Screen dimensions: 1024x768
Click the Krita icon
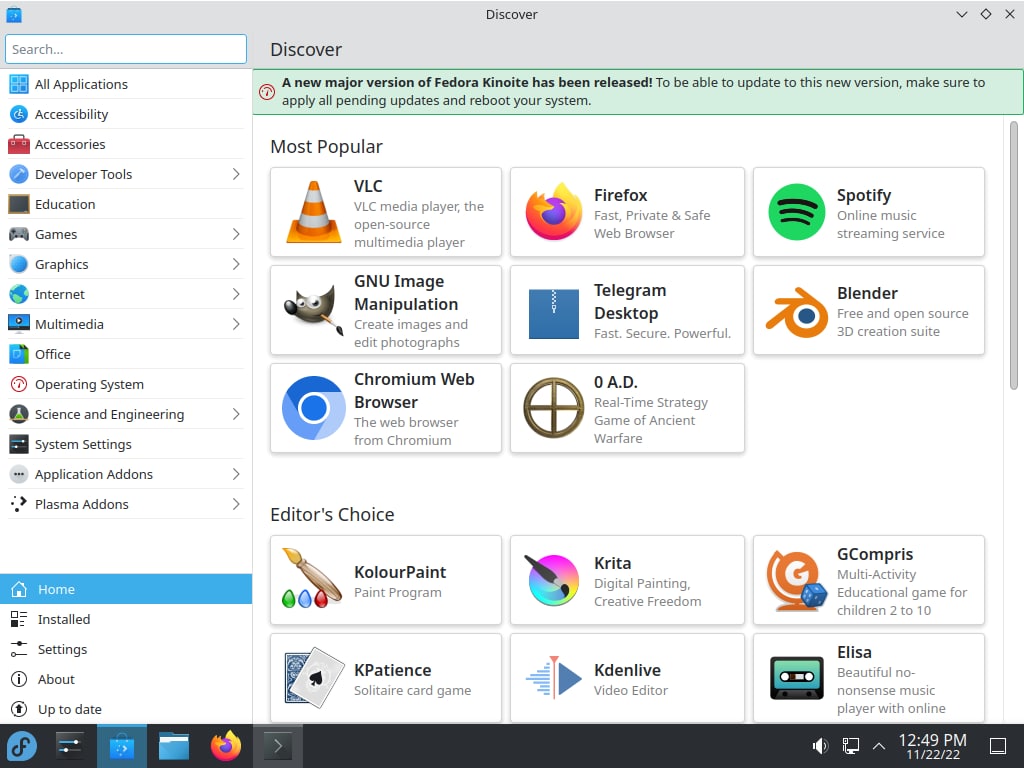[552, 580]
